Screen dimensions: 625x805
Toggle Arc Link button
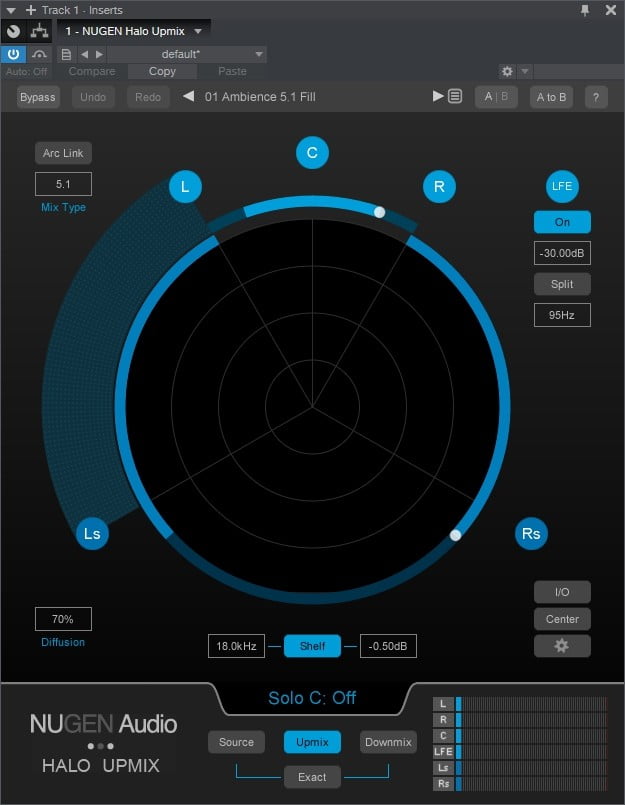[x=63, y=153]
